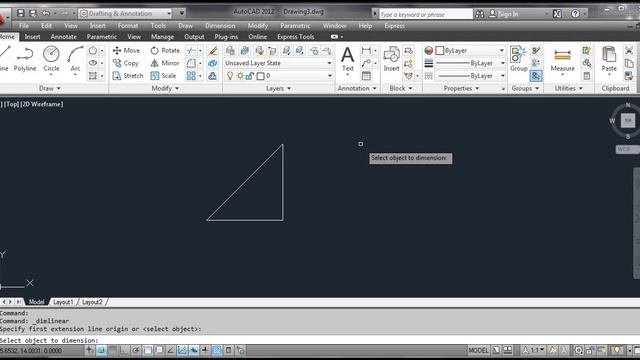Click the color wheel icon in Properties
The height and width of the screenshot is (360, 640).
[x=429, y=51]
